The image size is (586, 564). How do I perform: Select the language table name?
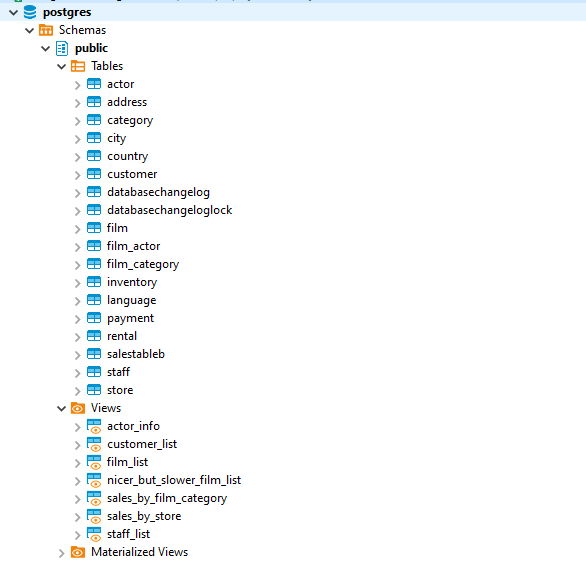coord(132,301)
